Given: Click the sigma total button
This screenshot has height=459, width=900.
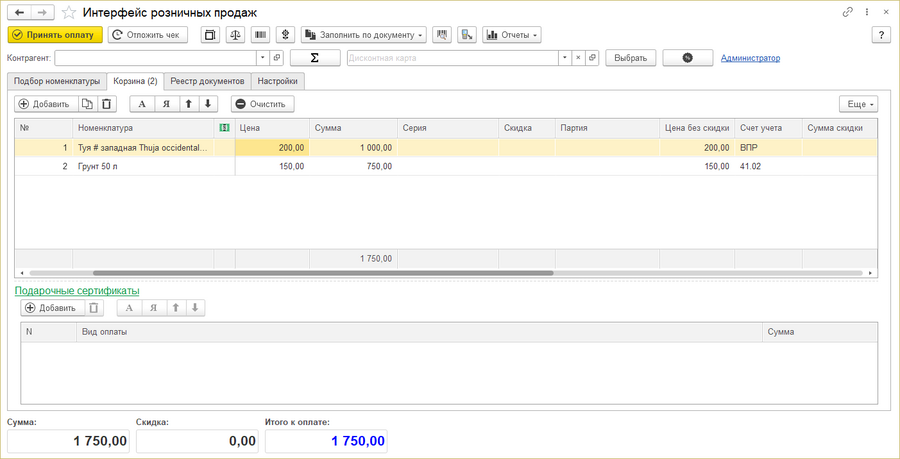Looking at the screenshot, I should tap(315, 58).
